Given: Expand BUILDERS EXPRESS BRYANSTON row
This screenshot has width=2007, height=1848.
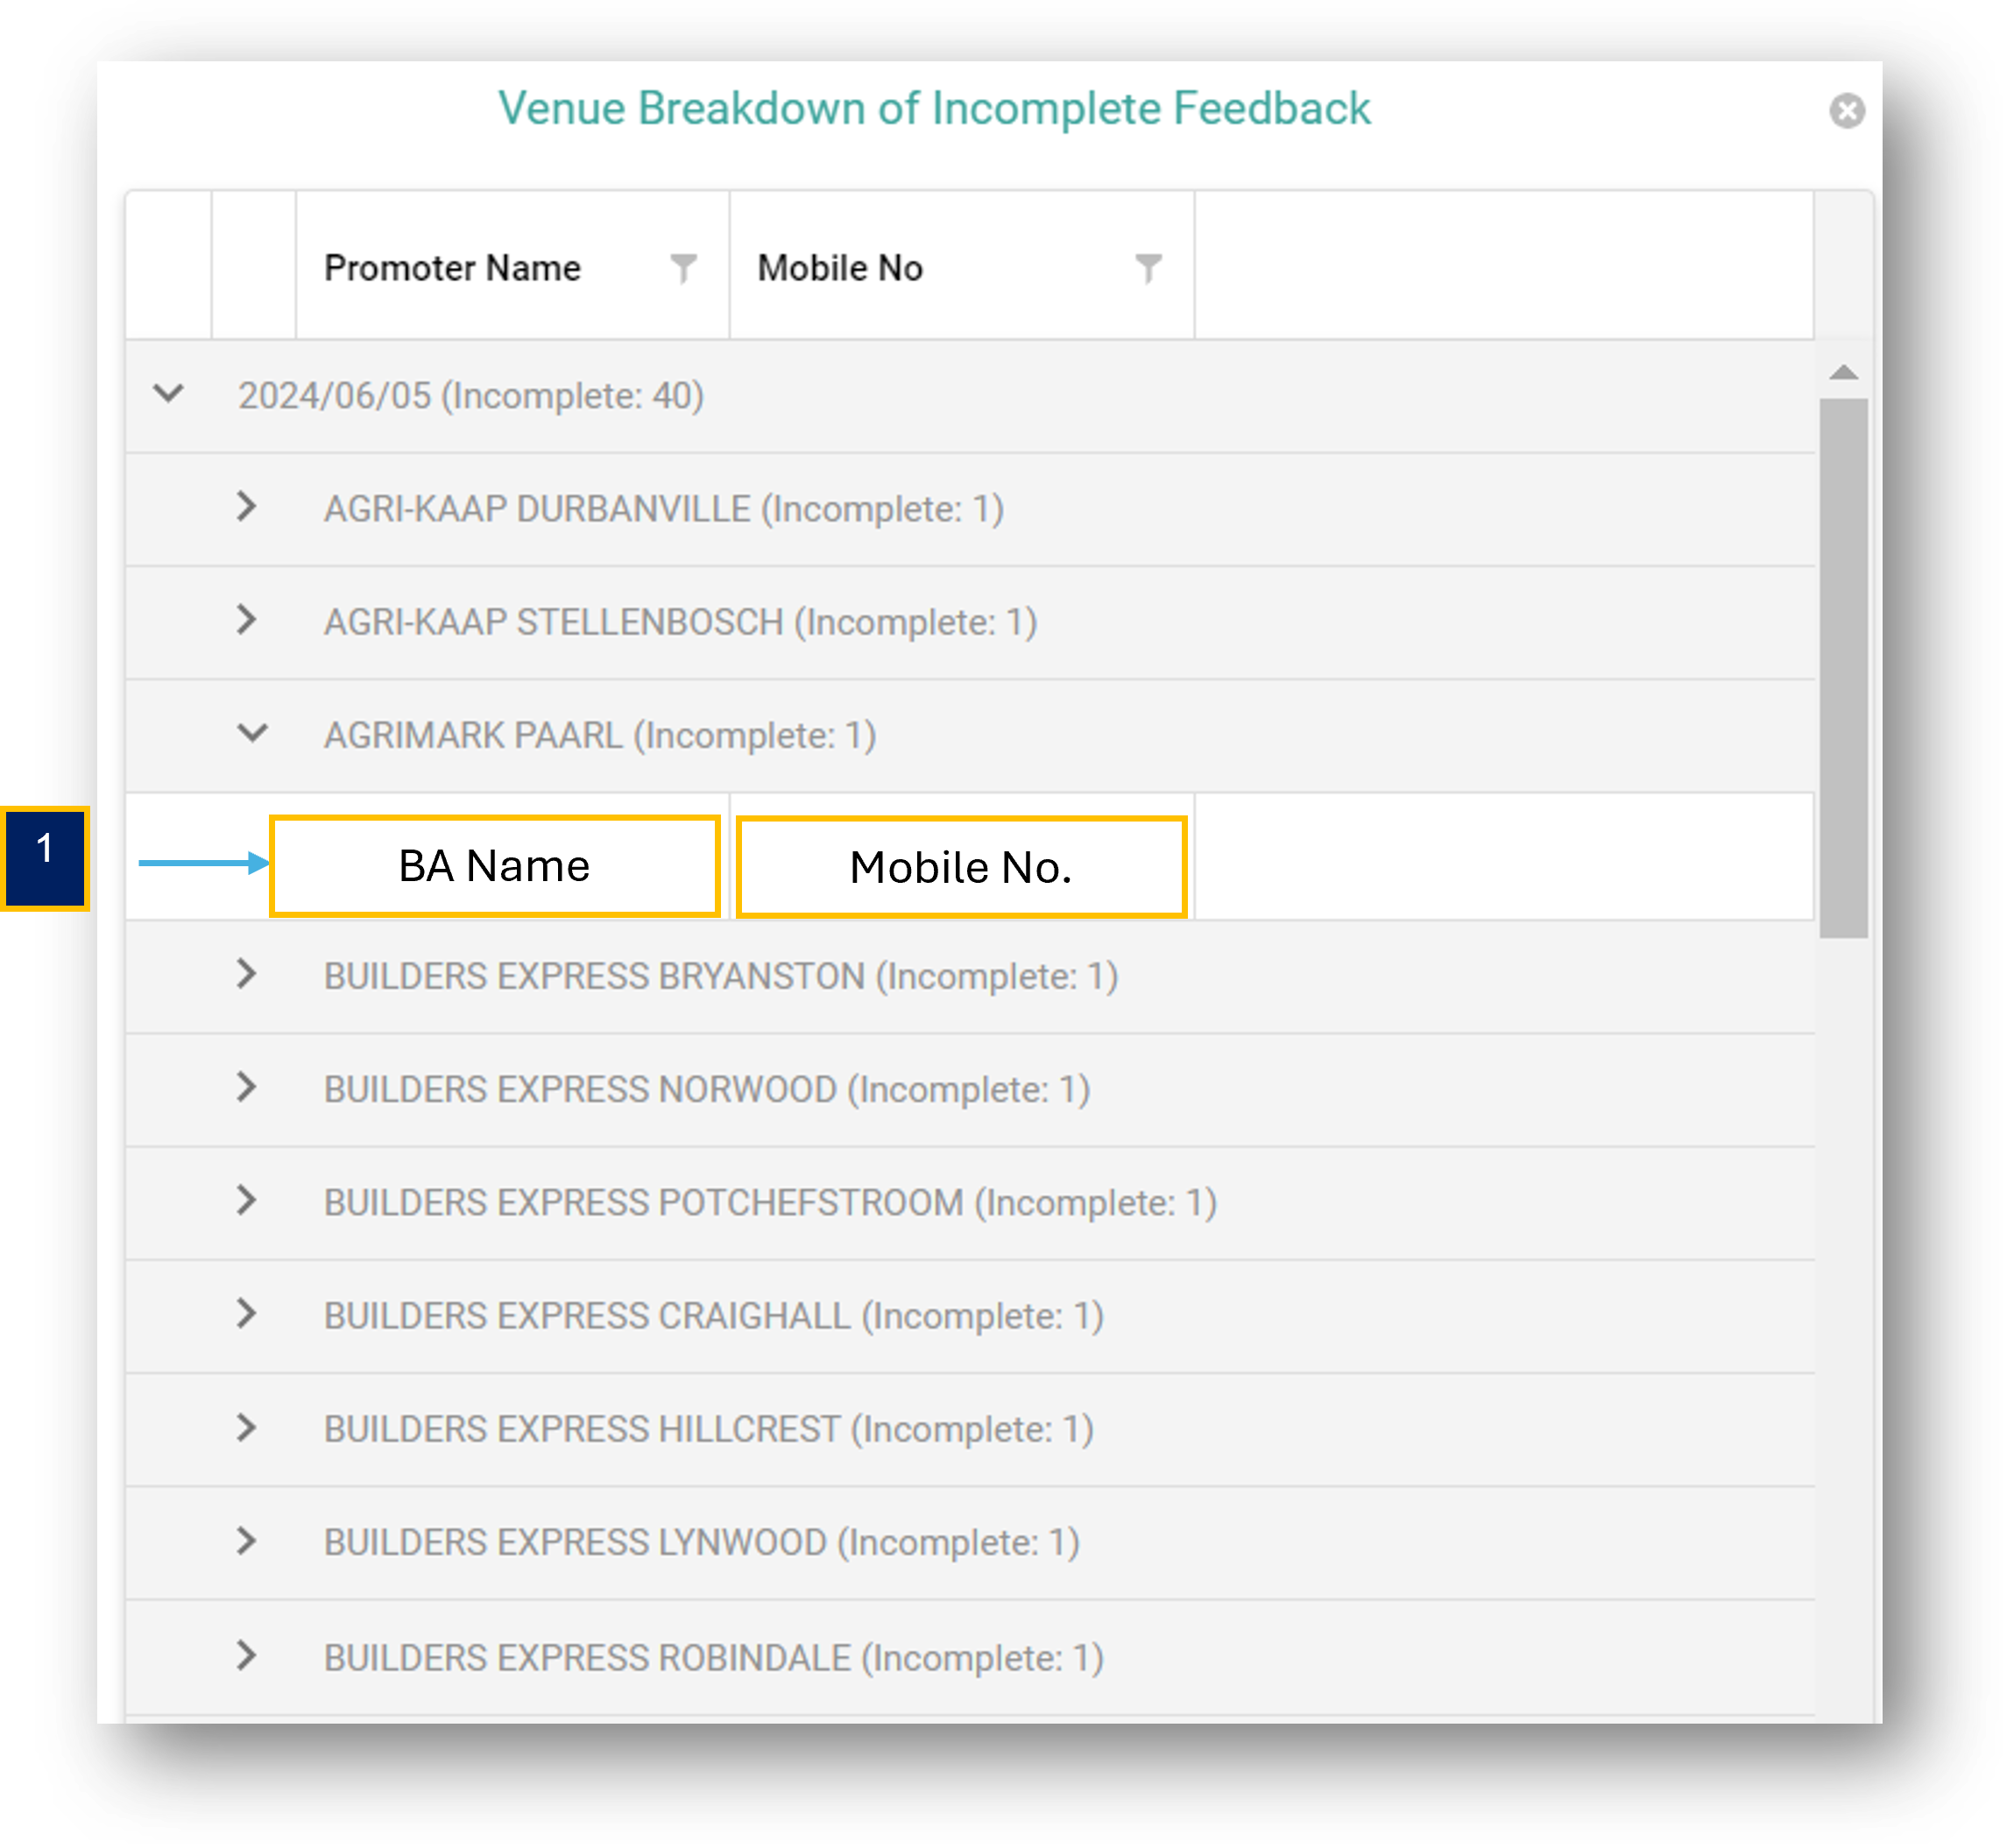Looking at the screenshot, I should pyautogui.click(x=246, y=973).
